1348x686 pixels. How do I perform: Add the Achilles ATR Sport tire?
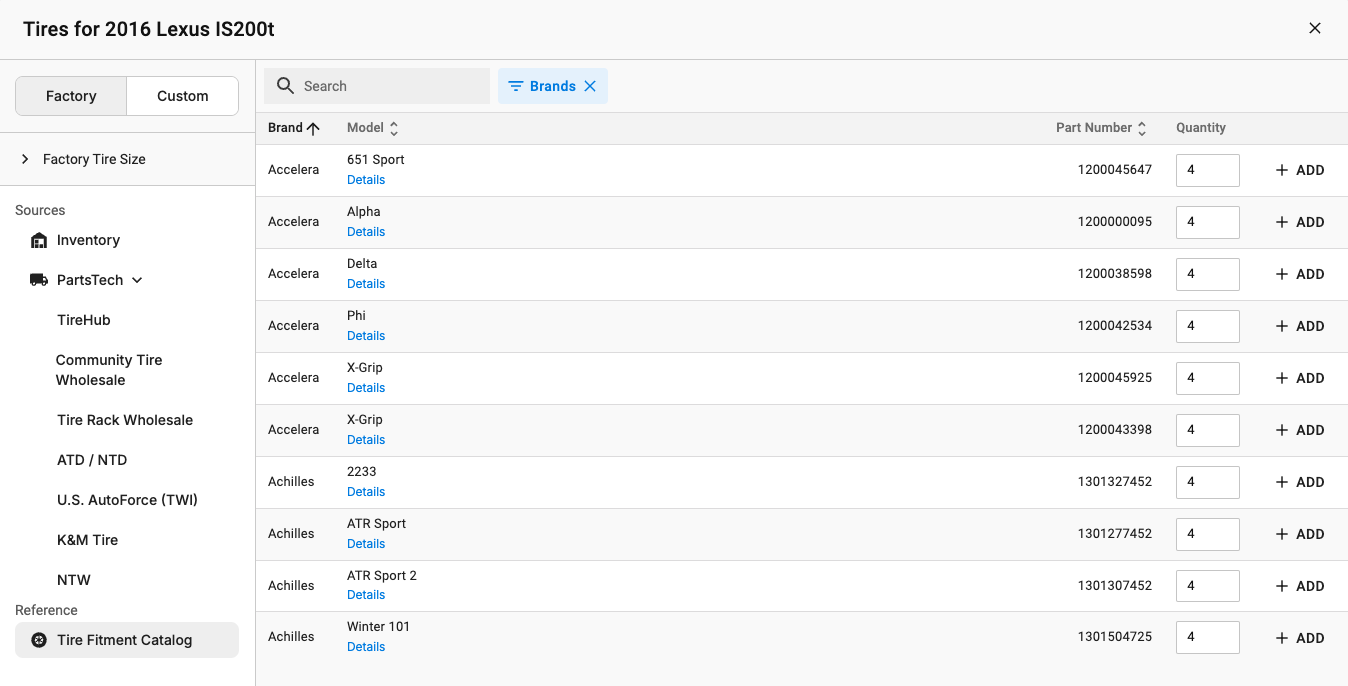[1300, 534]
